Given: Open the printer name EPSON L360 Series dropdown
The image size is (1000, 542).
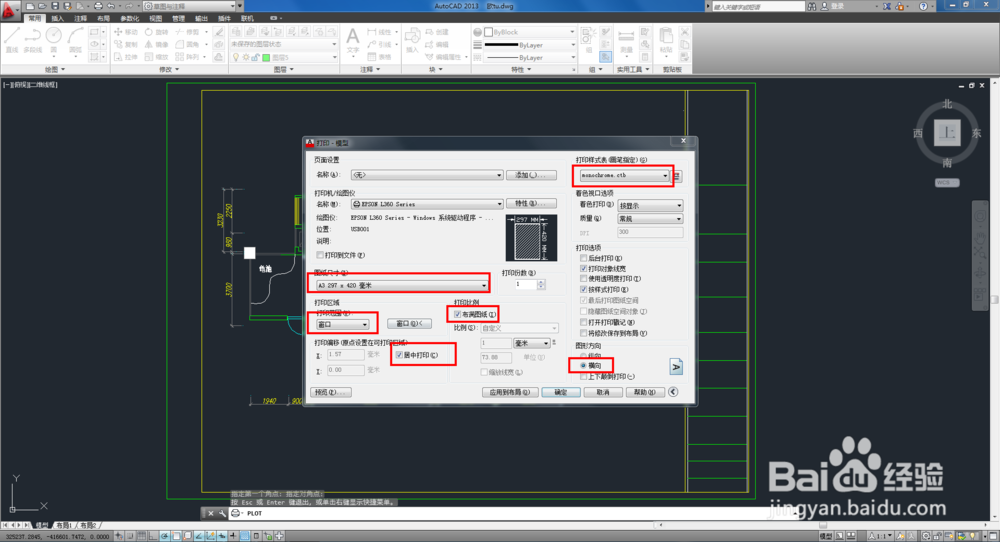Looking at the screenshot, I should [x=427, y=204].
